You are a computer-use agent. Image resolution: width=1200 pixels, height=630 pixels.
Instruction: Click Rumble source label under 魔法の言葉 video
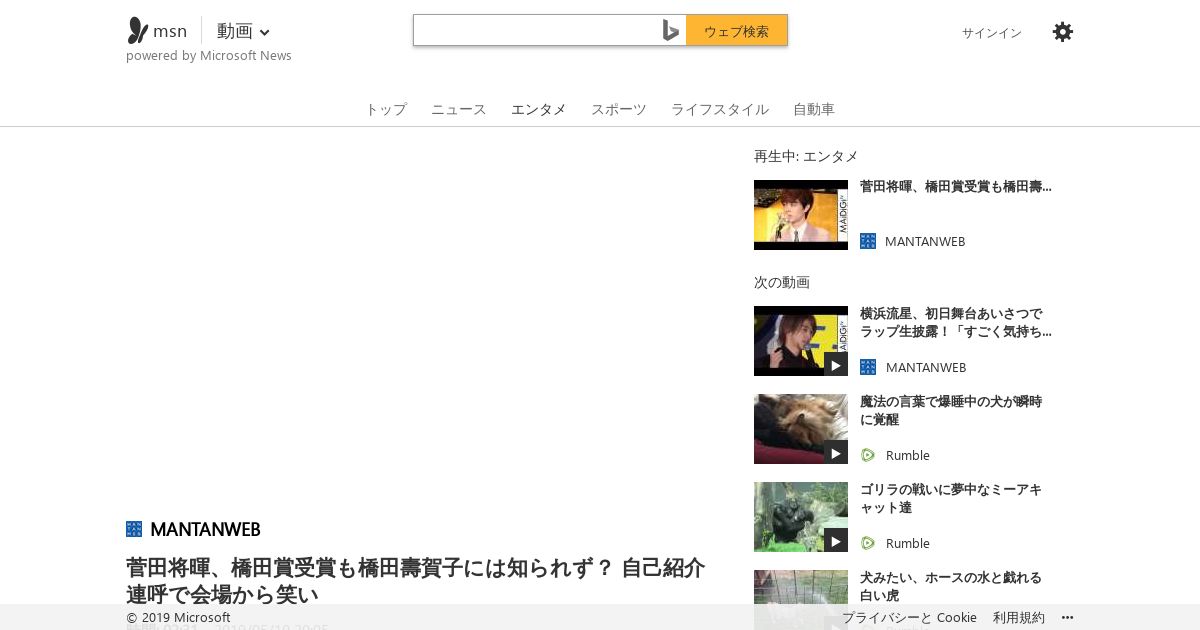tap(908, 455)
